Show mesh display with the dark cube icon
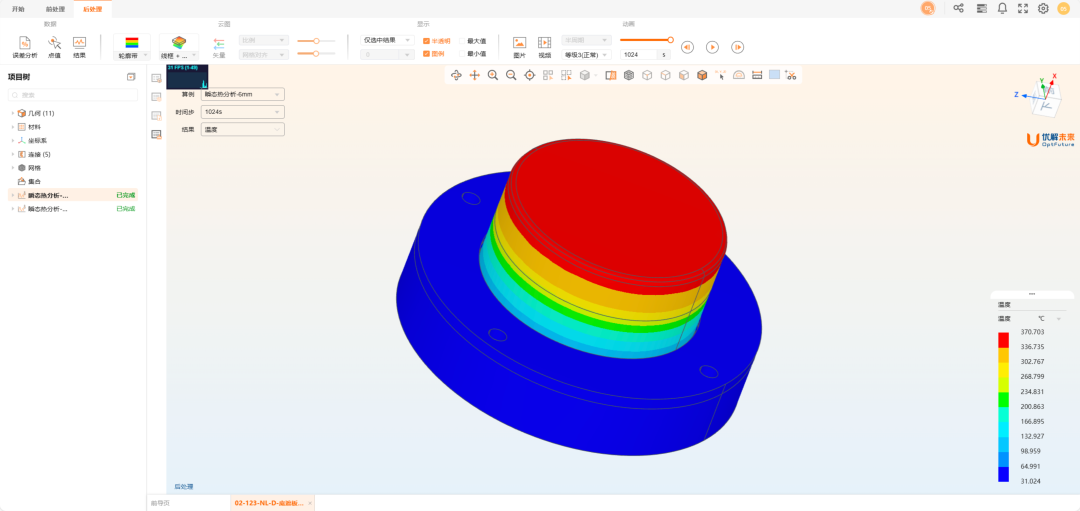Viewport: 1080px width, 511px height. tap(629, 75)
